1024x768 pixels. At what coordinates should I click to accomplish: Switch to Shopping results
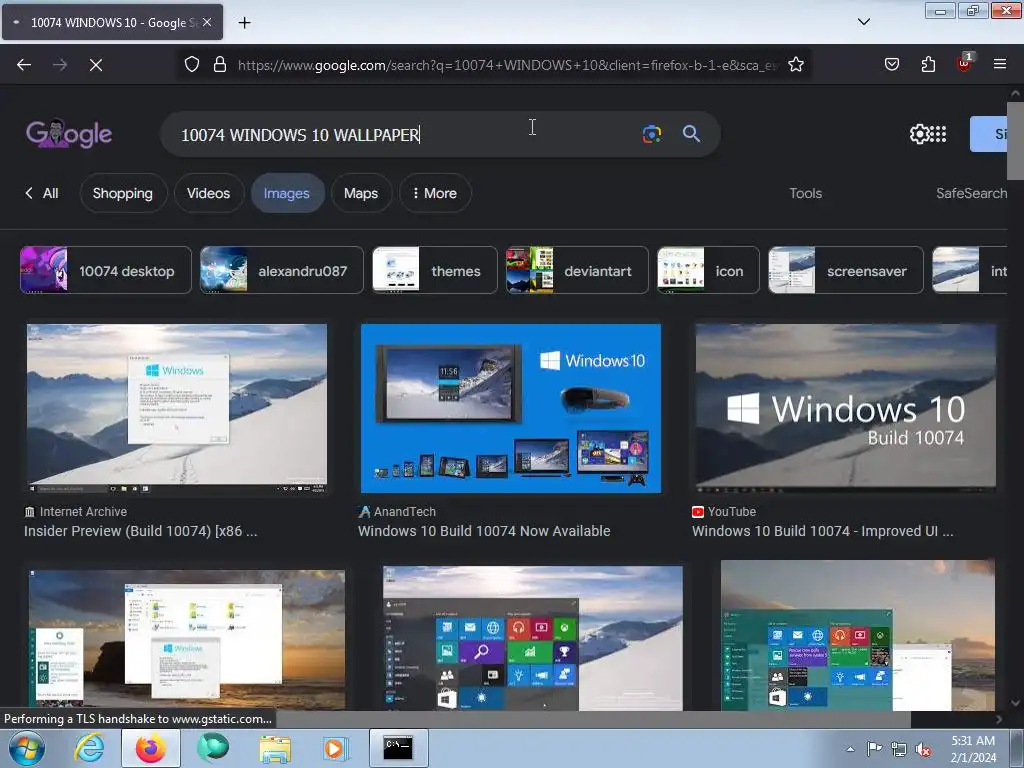coord(123,193)
